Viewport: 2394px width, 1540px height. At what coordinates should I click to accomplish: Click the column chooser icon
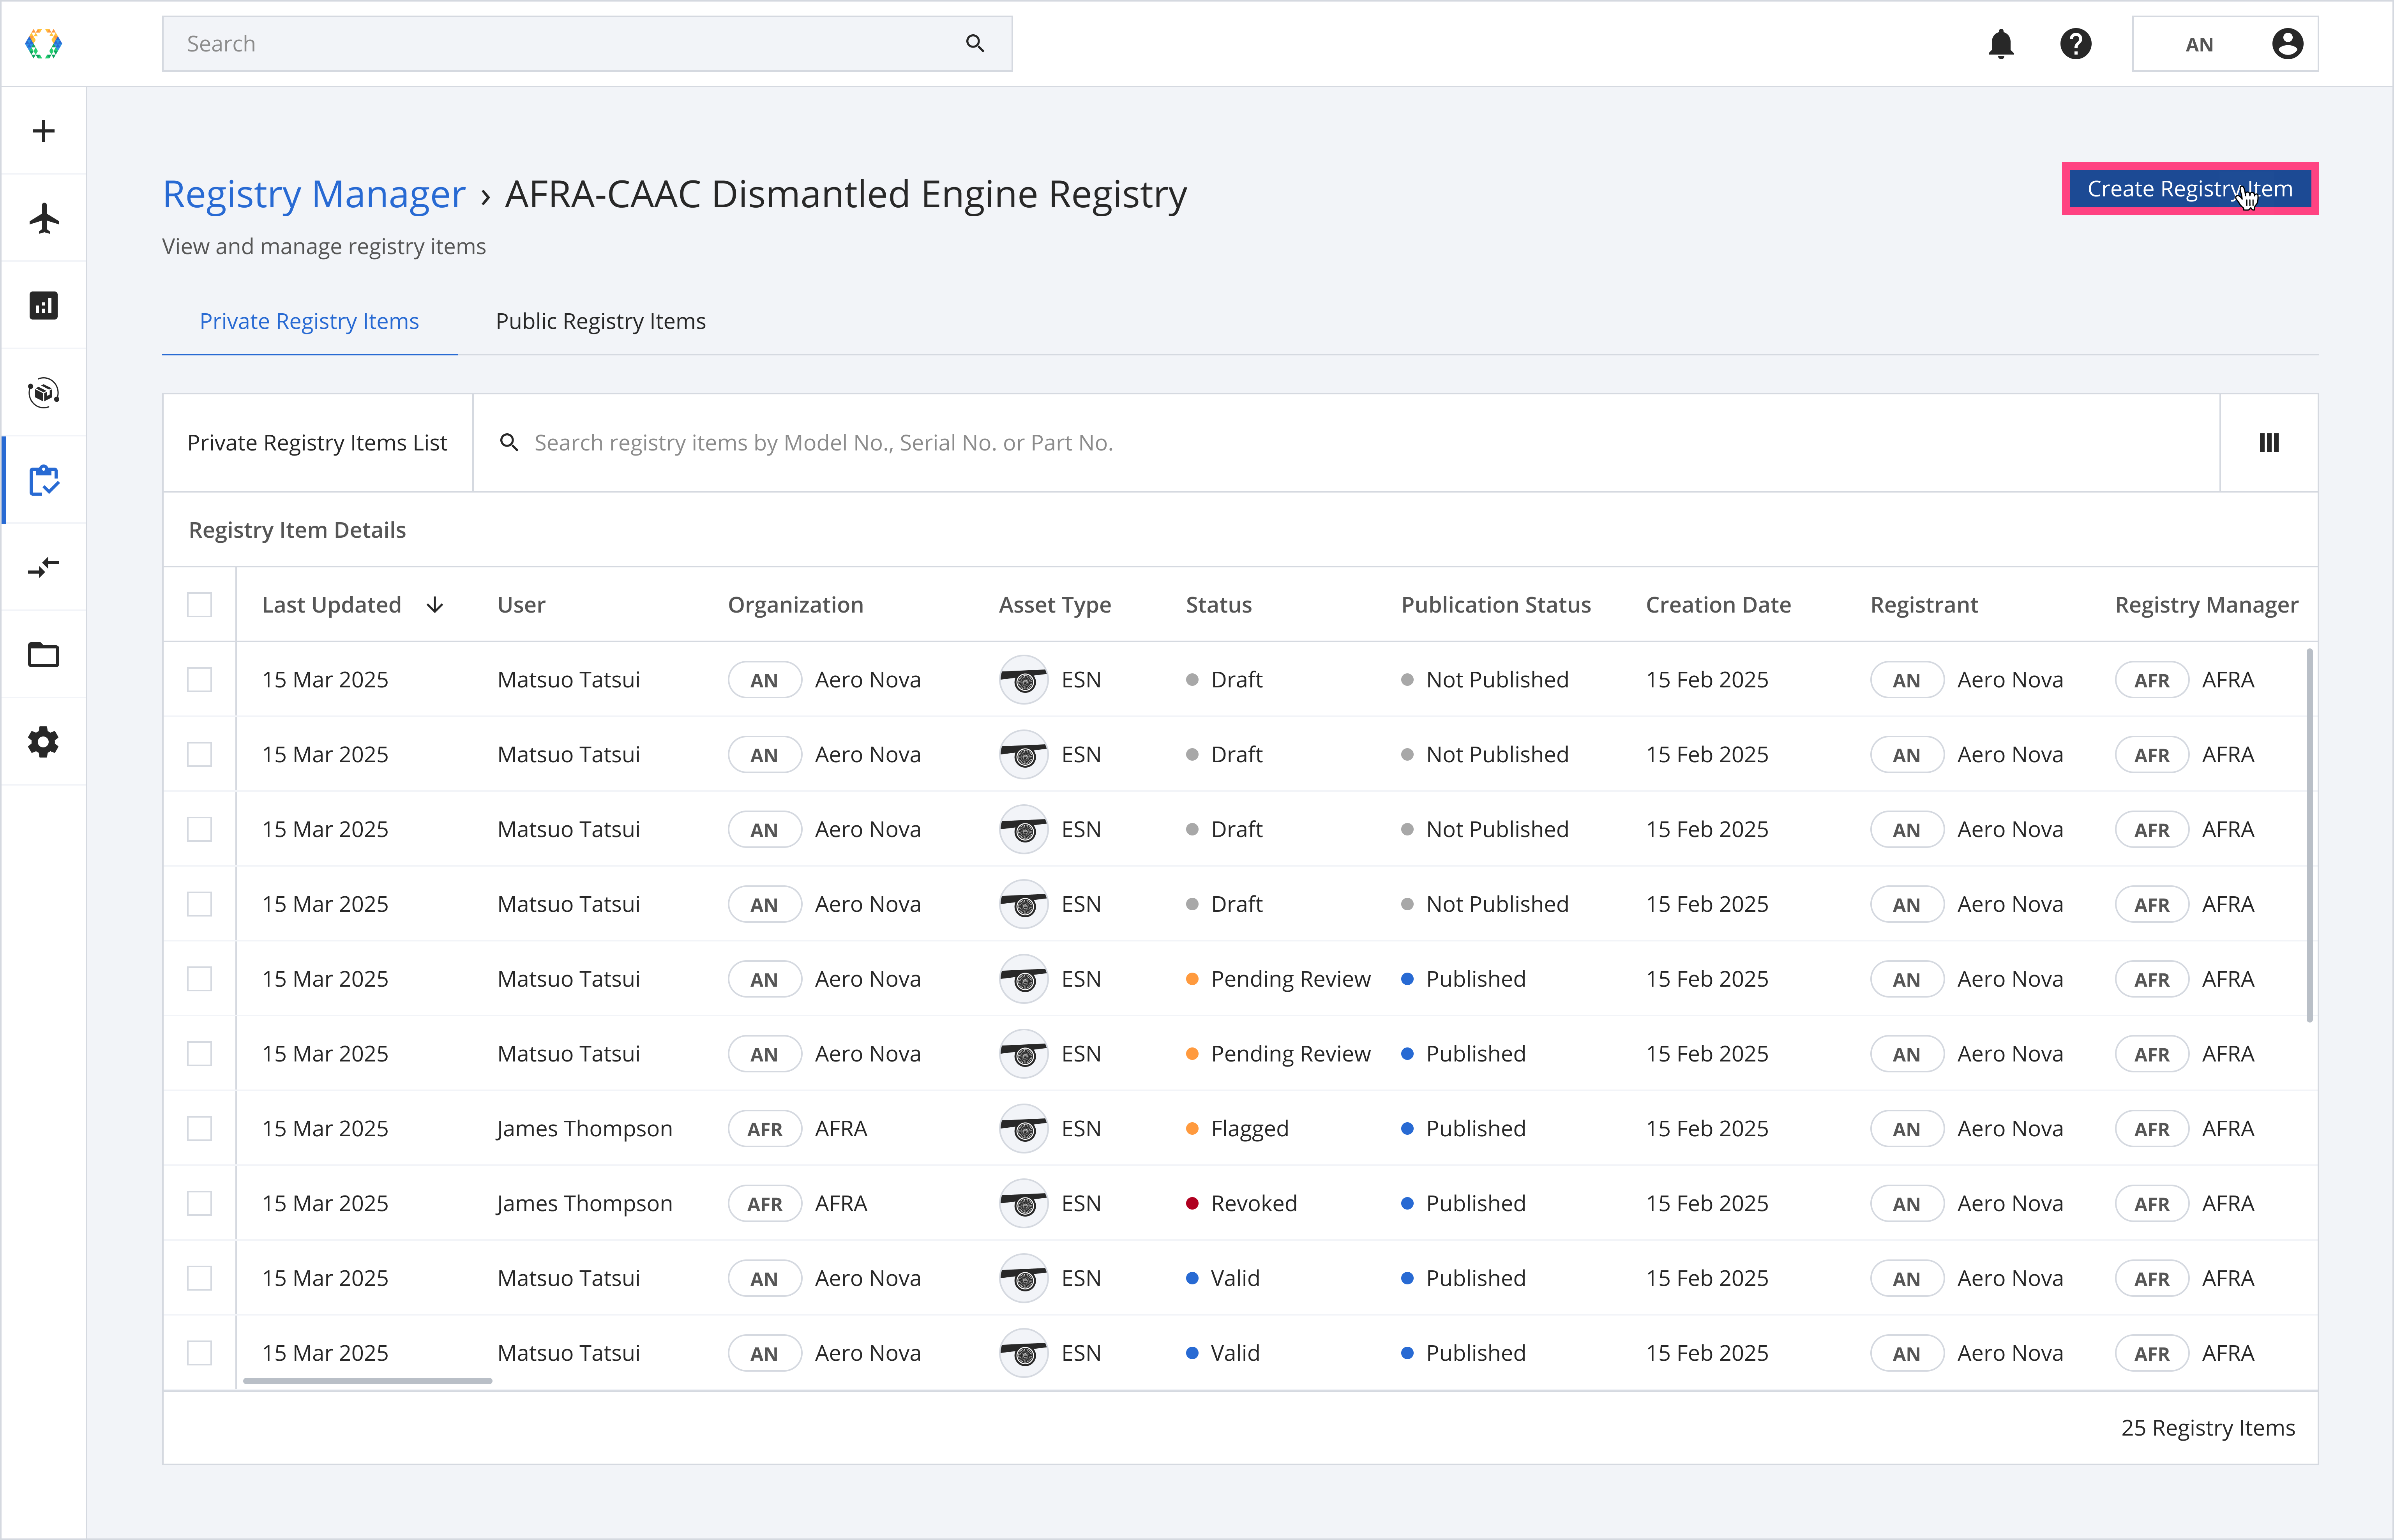coord(2268,443)
